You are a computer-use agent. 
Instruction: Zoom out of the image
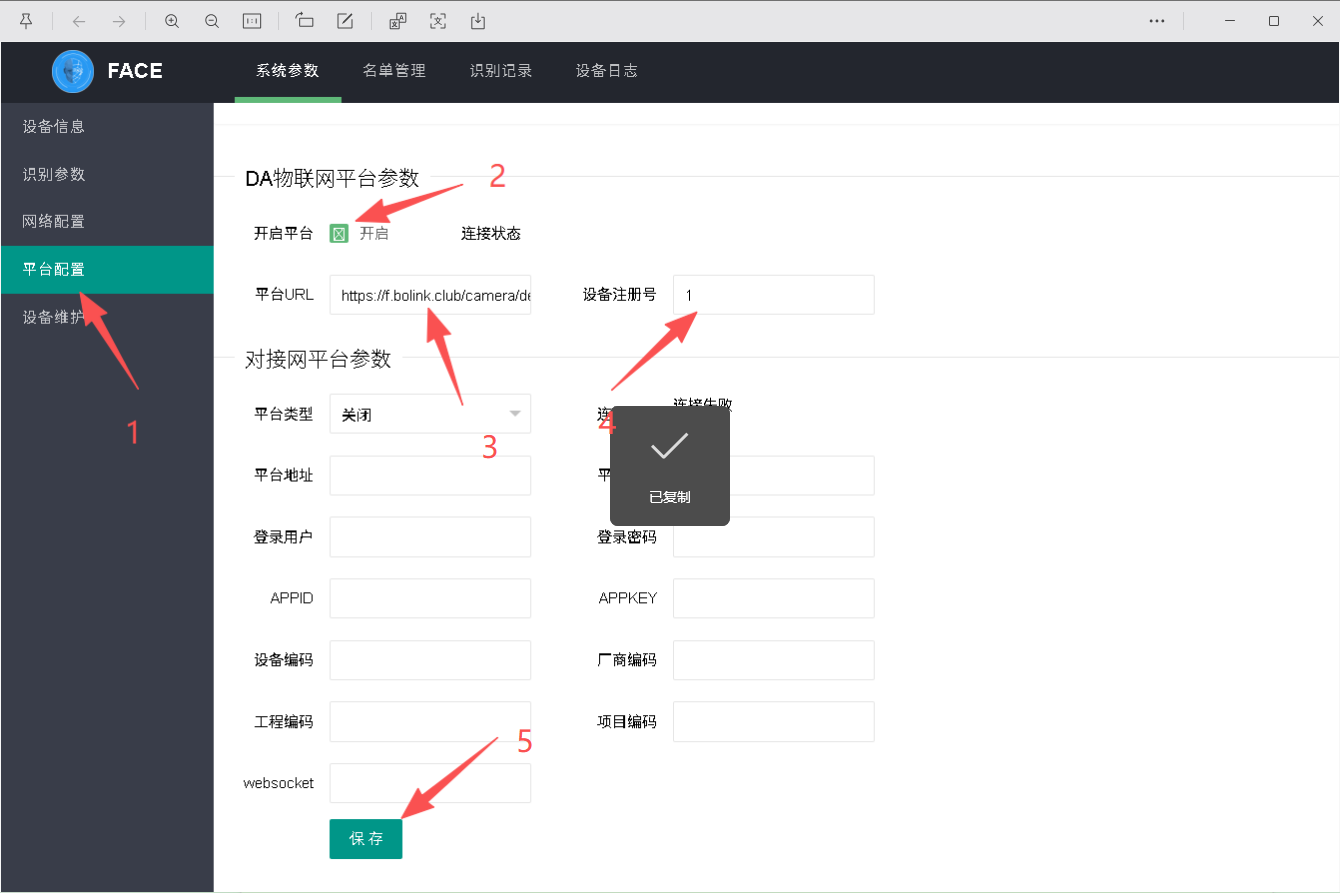click(212, 21)
